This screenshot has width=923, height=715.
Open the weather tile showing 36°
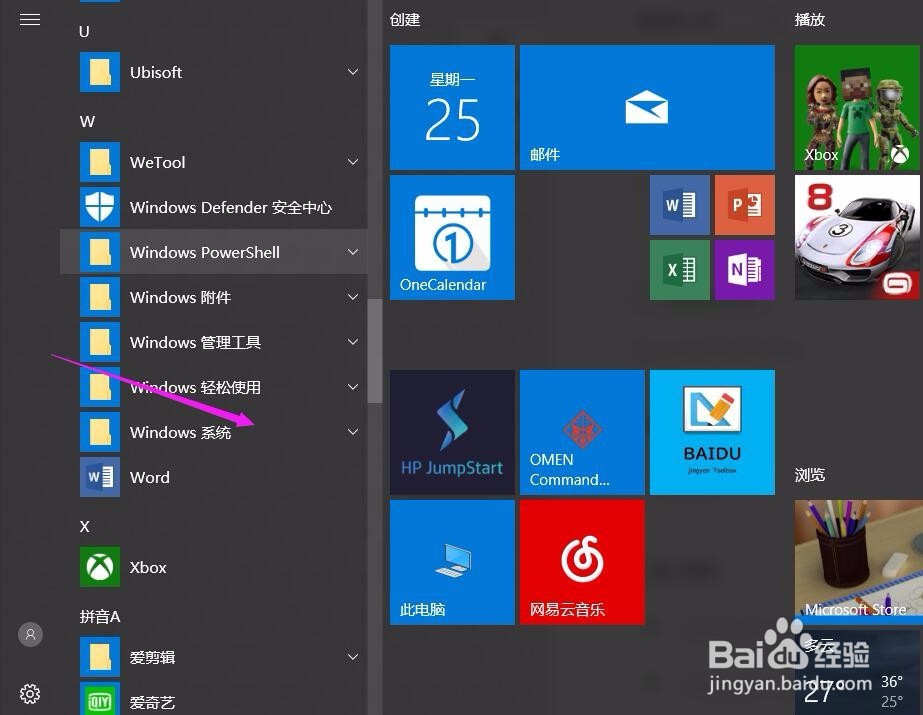tap(858, 673)
